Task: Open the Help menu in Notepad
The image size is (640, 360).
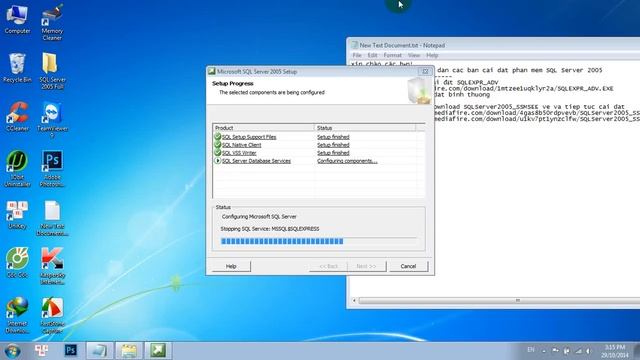Action: (x=432, y=55)
